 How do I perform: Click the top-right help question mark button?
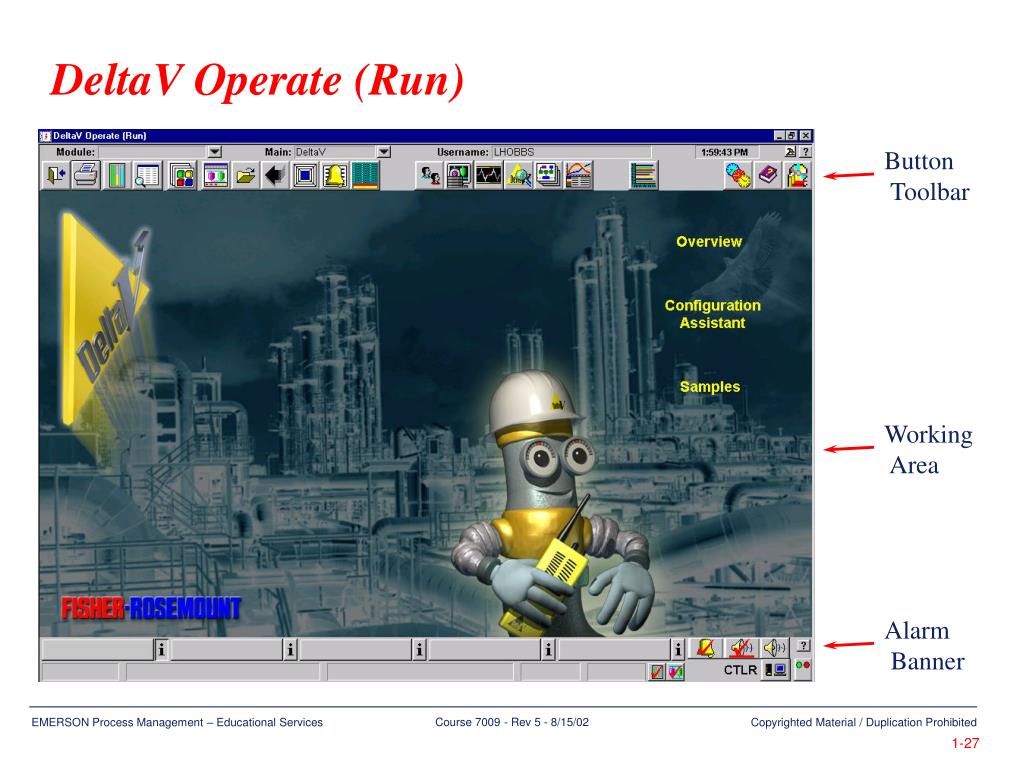805,152
